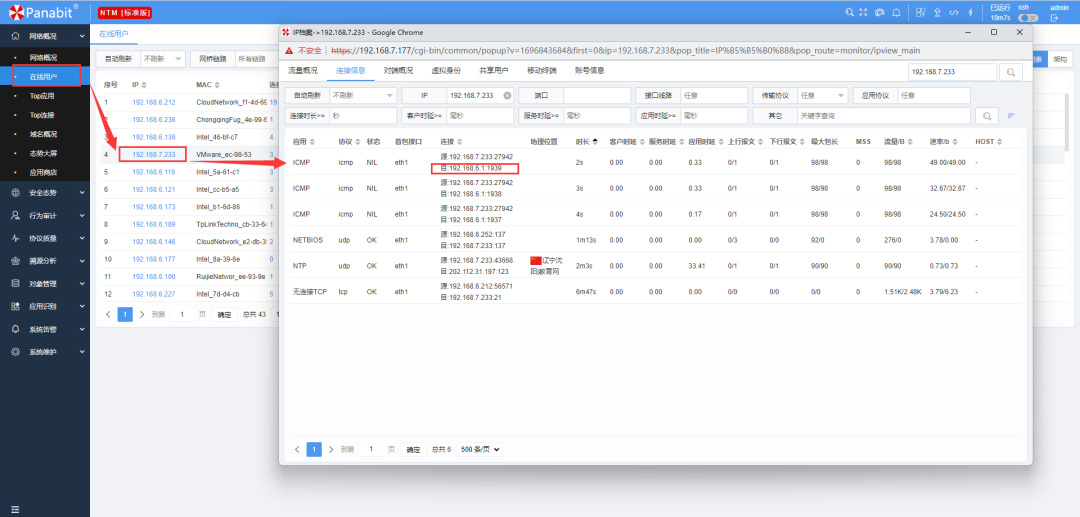
Task: Click the blue filter-collapse lines icon
Action: pyautogui.click(x=1011, y=116)
